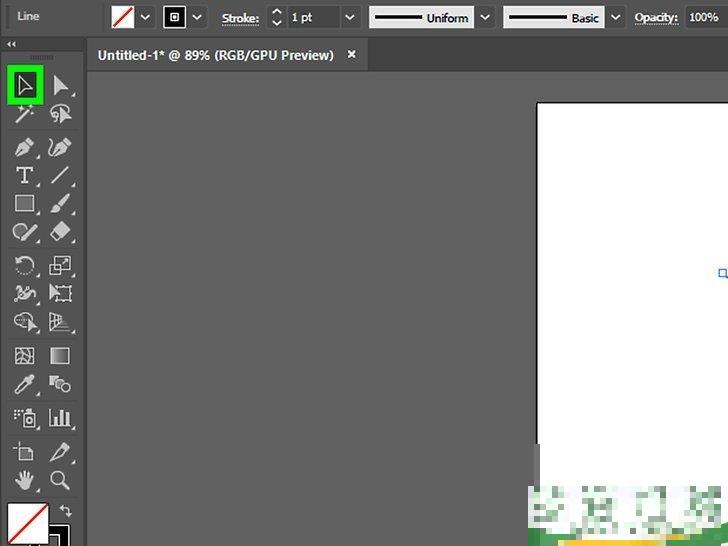
Task: Adjust stroke weight with stepper arrows
Action: 277,18
